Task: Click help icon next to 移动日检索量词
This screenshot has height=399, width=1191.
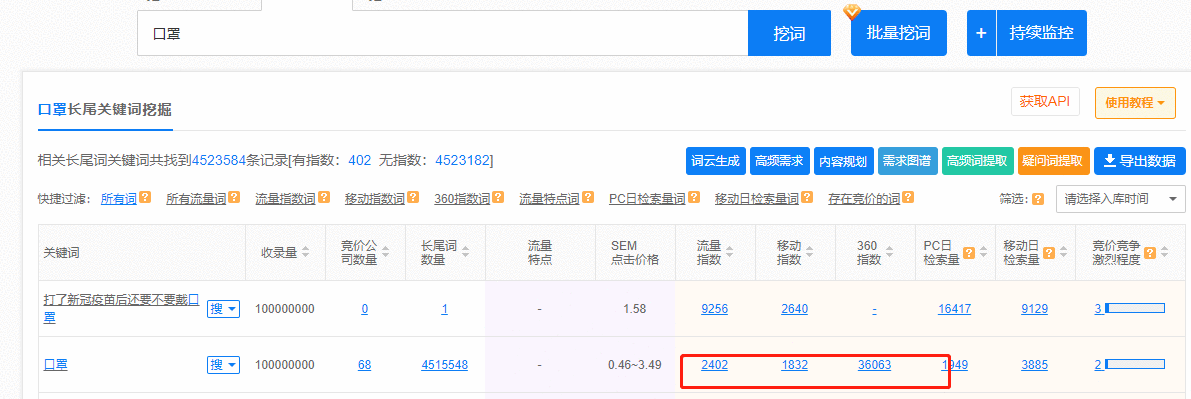Action: (807, 198)
